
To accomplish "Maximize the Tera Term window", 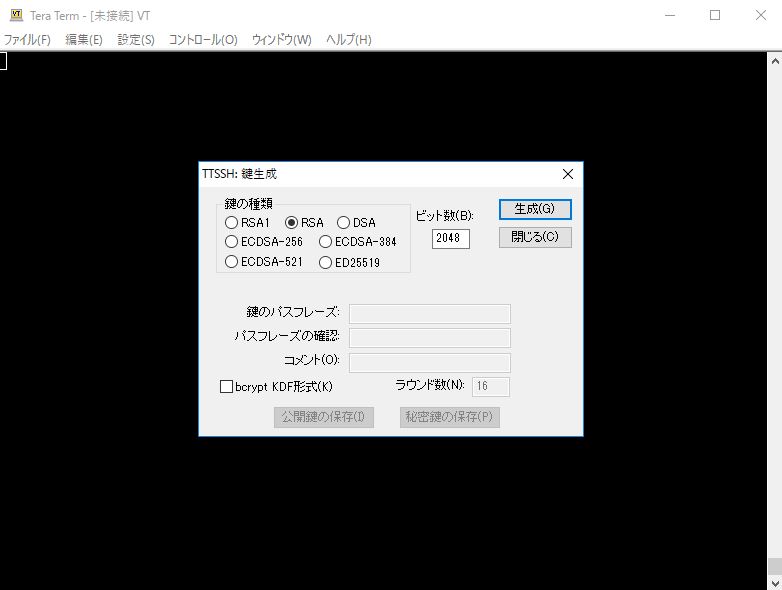I will click(x=715, y=15).
